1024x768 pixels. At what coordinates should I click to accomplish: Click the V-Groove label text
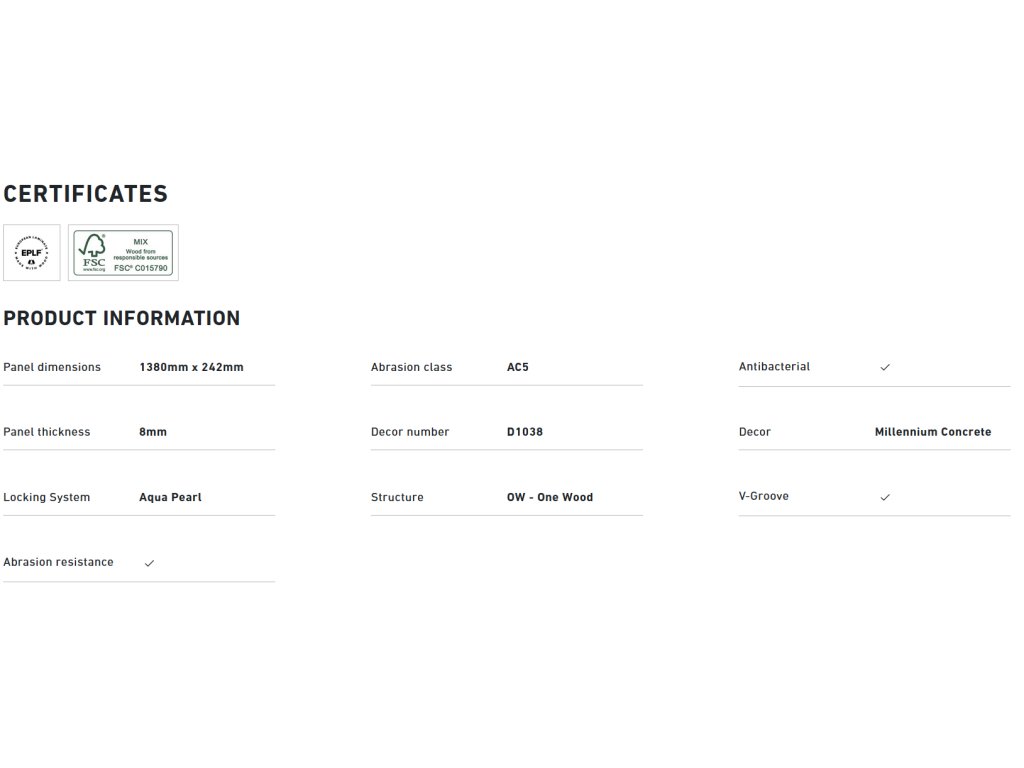764,496
